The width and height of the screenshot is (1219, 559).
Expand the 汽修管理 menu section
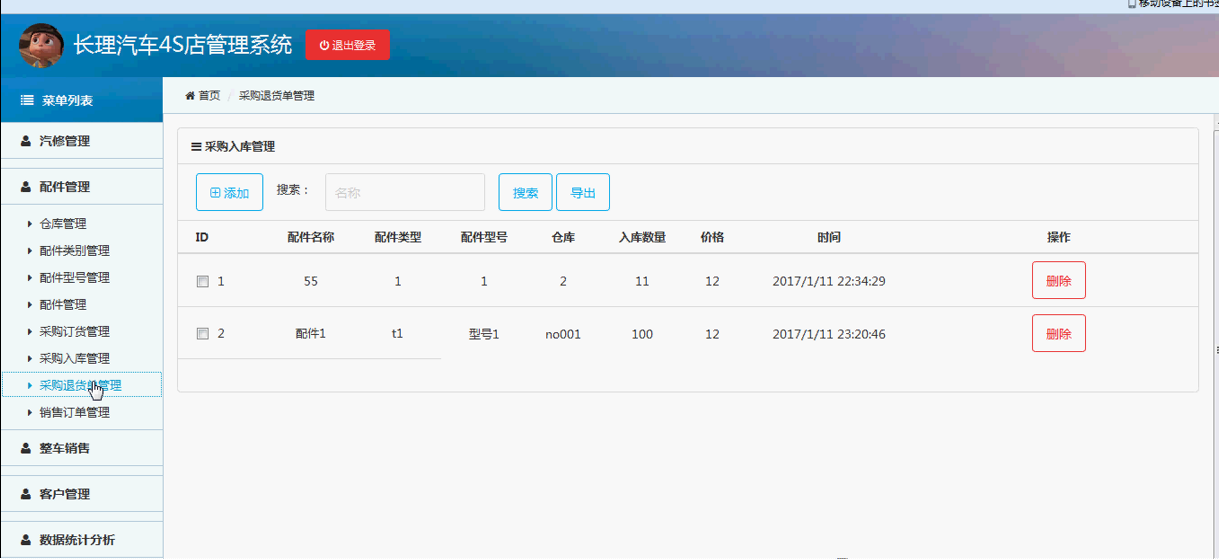(81, 141)
